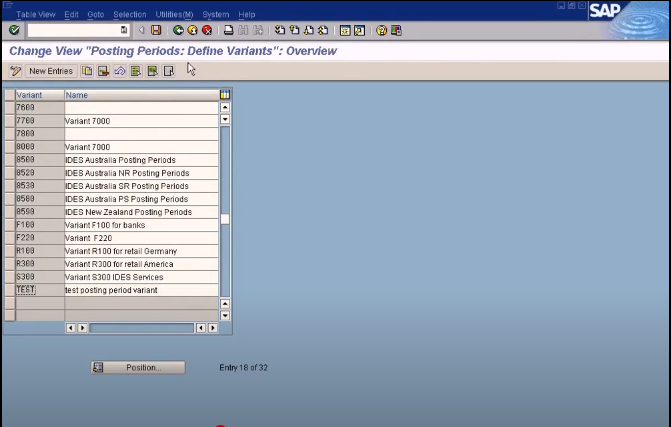Click the Deselect All icon

(169, 71)
